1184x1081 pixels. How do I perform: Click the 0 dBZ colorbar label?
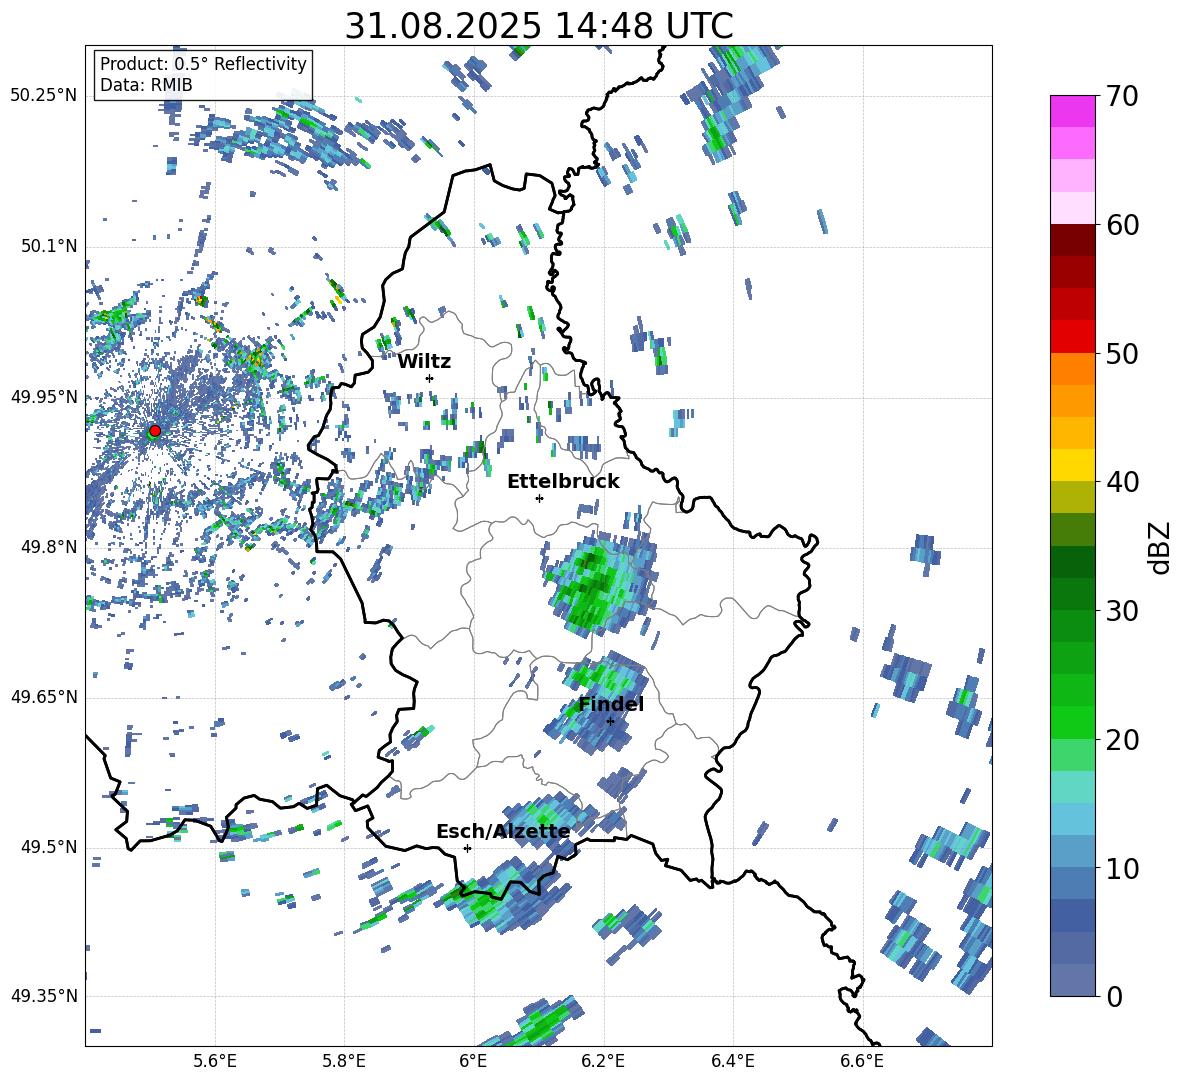pyautogui.click(x=1114, y=997)
